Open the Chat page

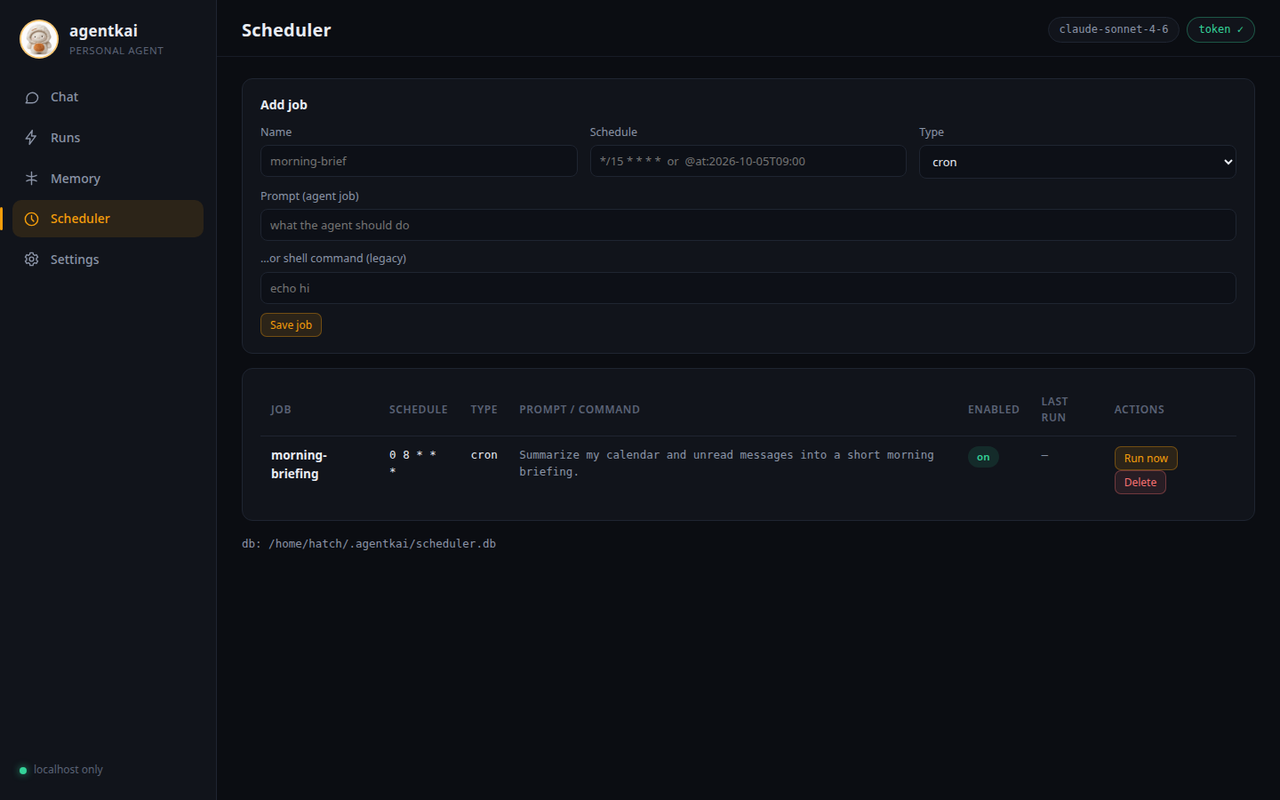click(x=108, y=97)
